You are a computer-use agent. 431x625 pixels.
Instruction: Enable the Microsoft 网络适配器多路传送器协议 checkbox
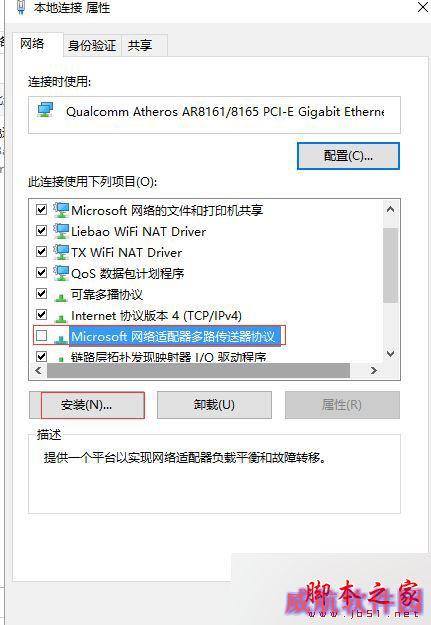tap(41, 336)
